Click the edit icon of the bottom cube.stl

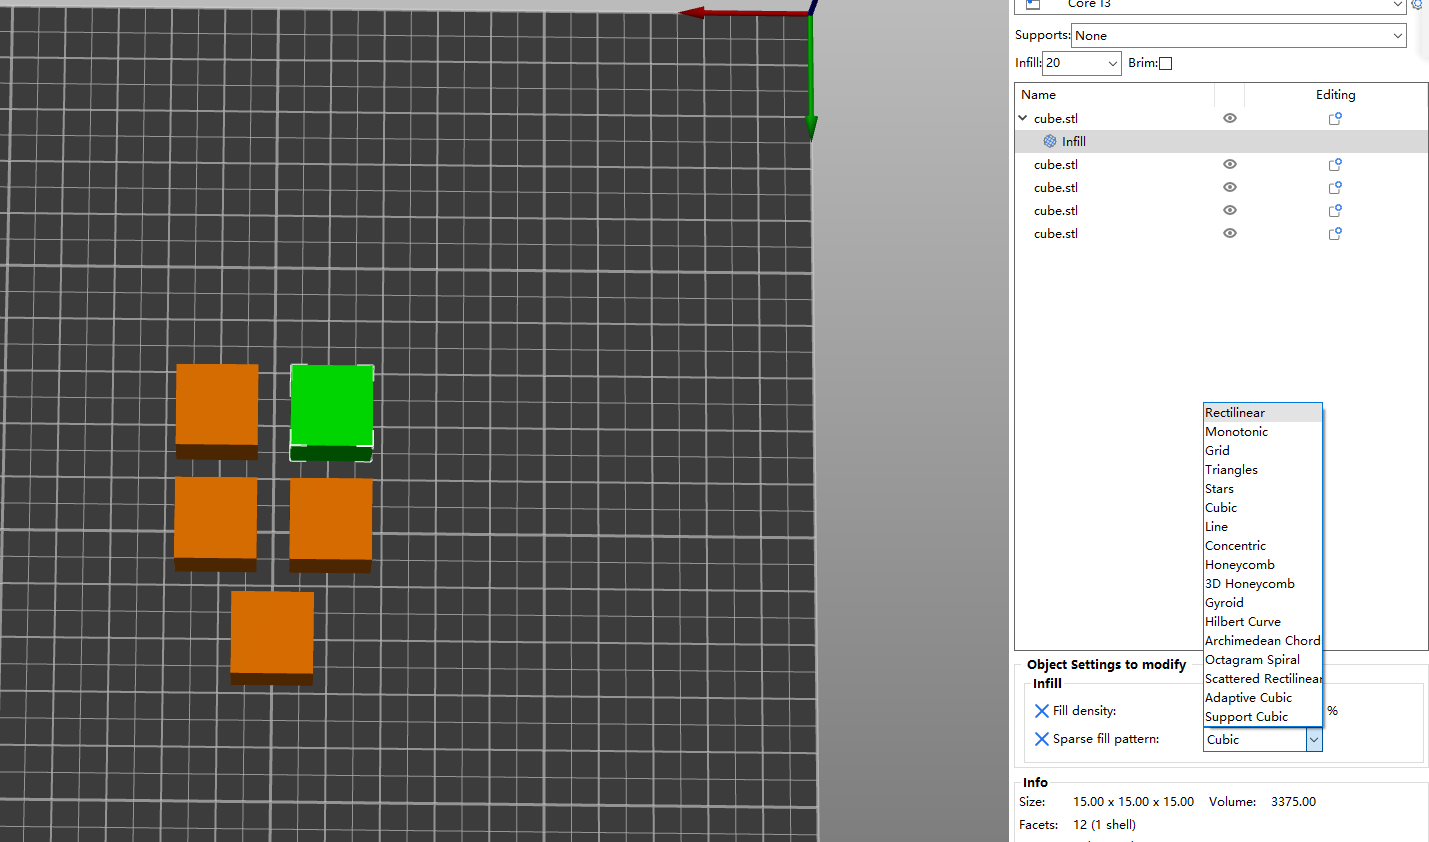(x=1334, y=234)
